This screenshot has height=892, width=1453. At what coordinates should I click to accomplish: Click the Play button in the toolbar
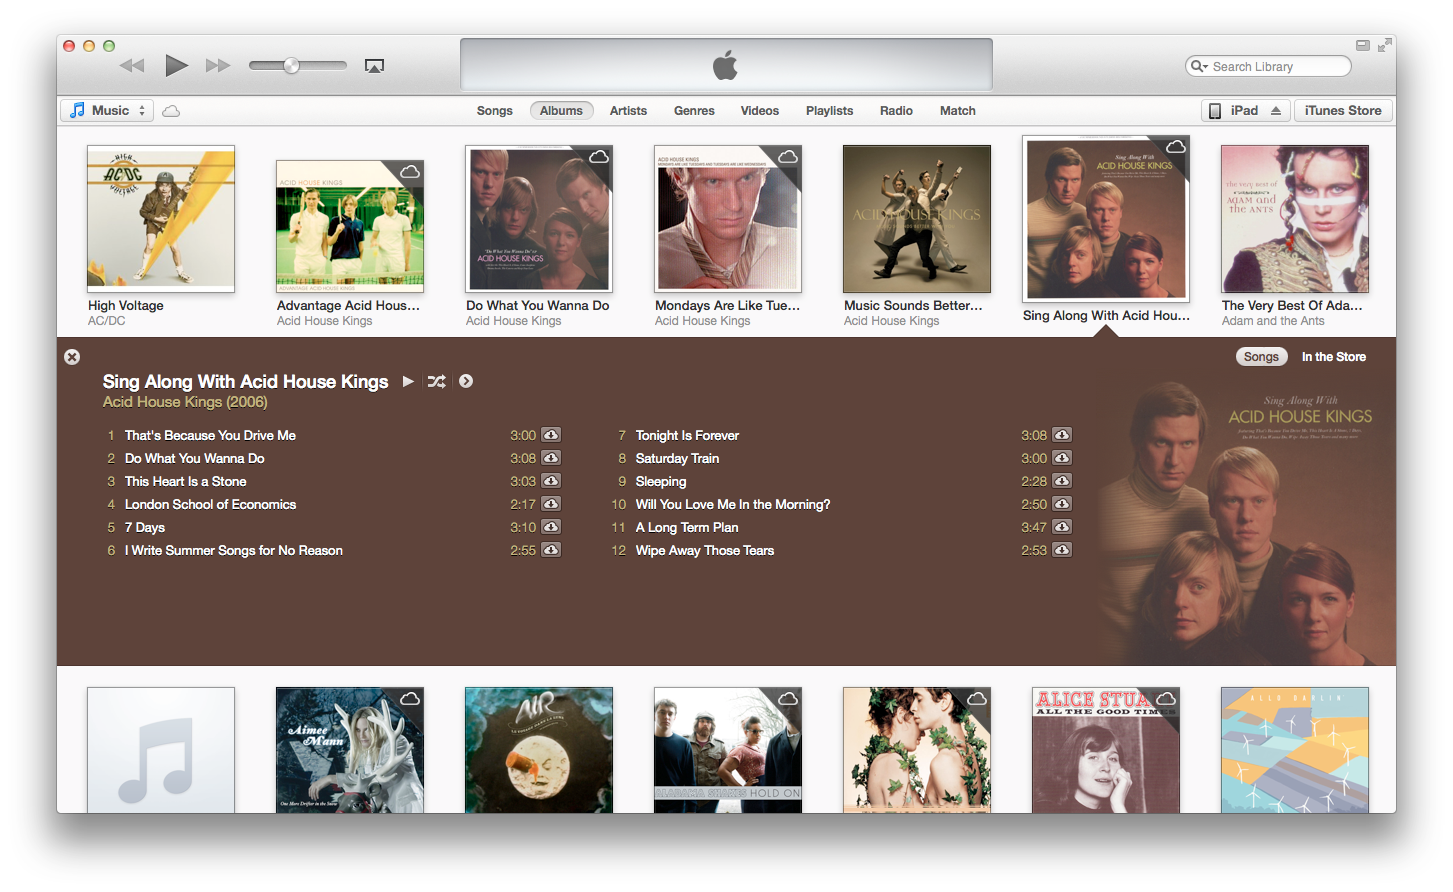(177, 66)
